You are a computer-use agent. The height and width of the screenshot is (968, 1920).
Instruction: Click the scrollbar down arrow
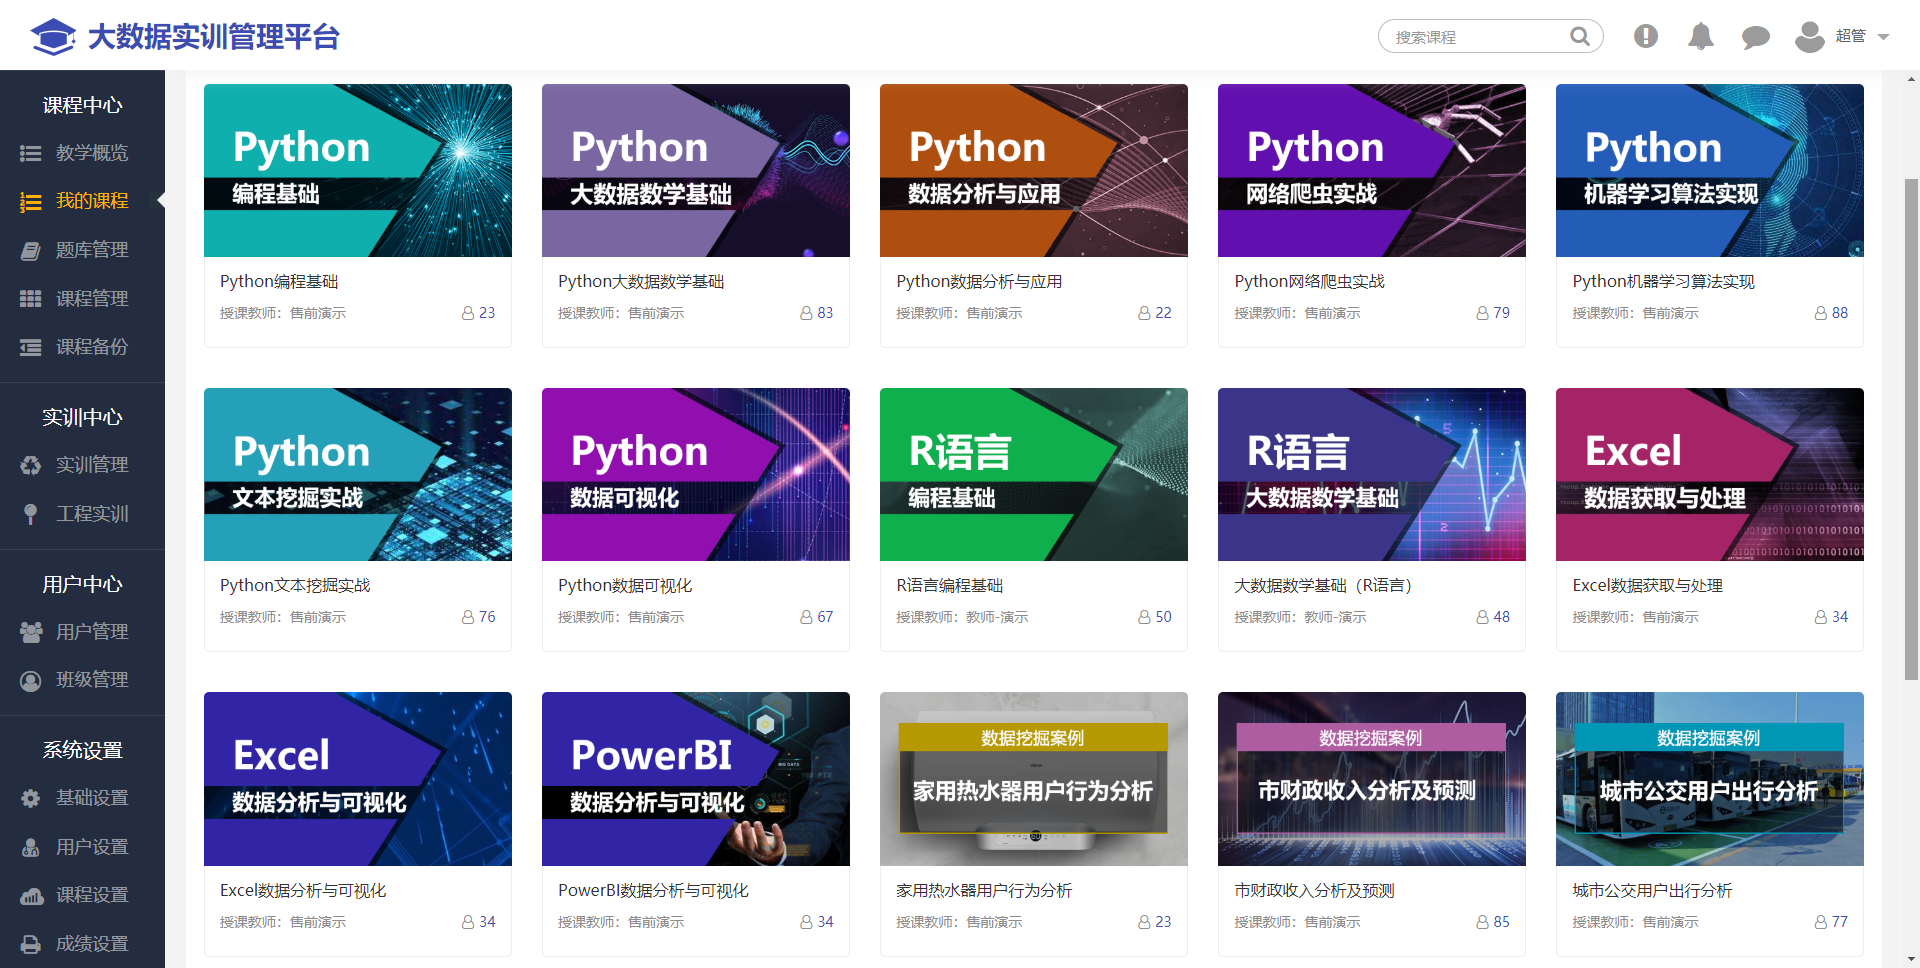pos(1911,959)
